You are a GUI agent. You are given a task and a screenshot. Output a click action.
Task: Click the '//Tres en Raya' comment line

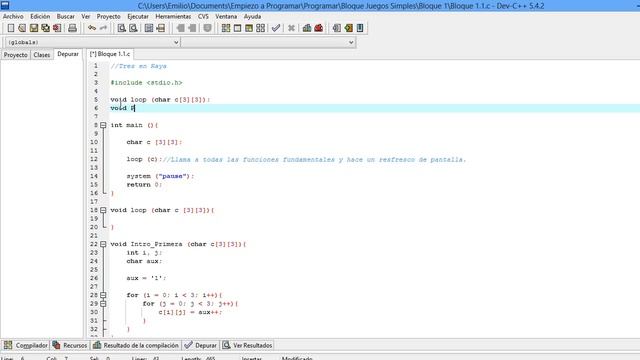coord(138,66)
